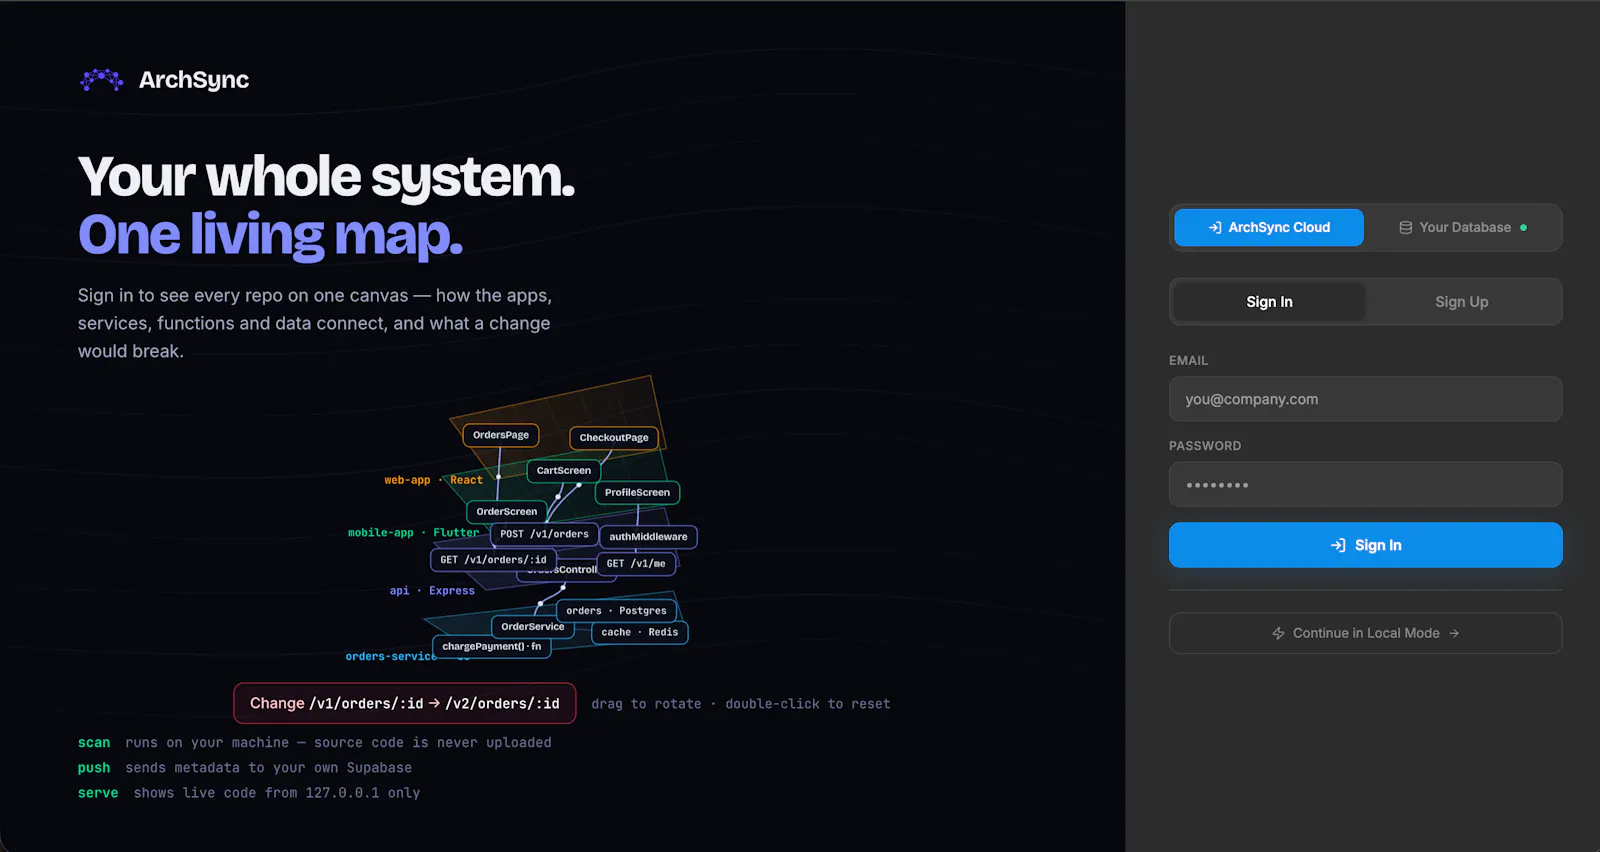Click the 'scan' keyword text
The image size is (1600, 852).
tap(94, 743)
